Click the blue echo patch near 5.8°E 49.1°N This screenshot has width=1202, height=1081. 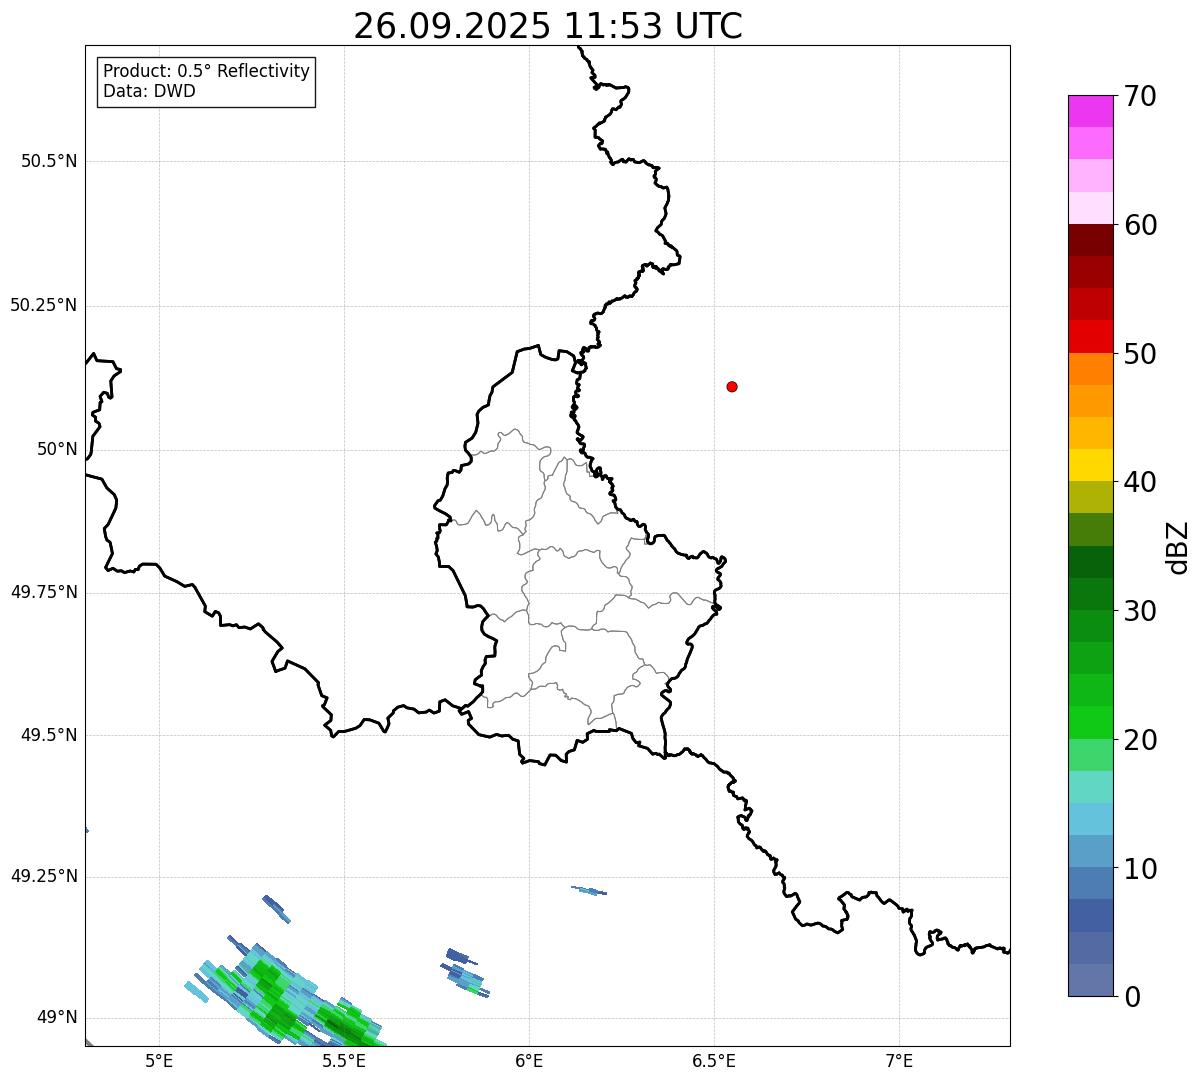point(465,972)
